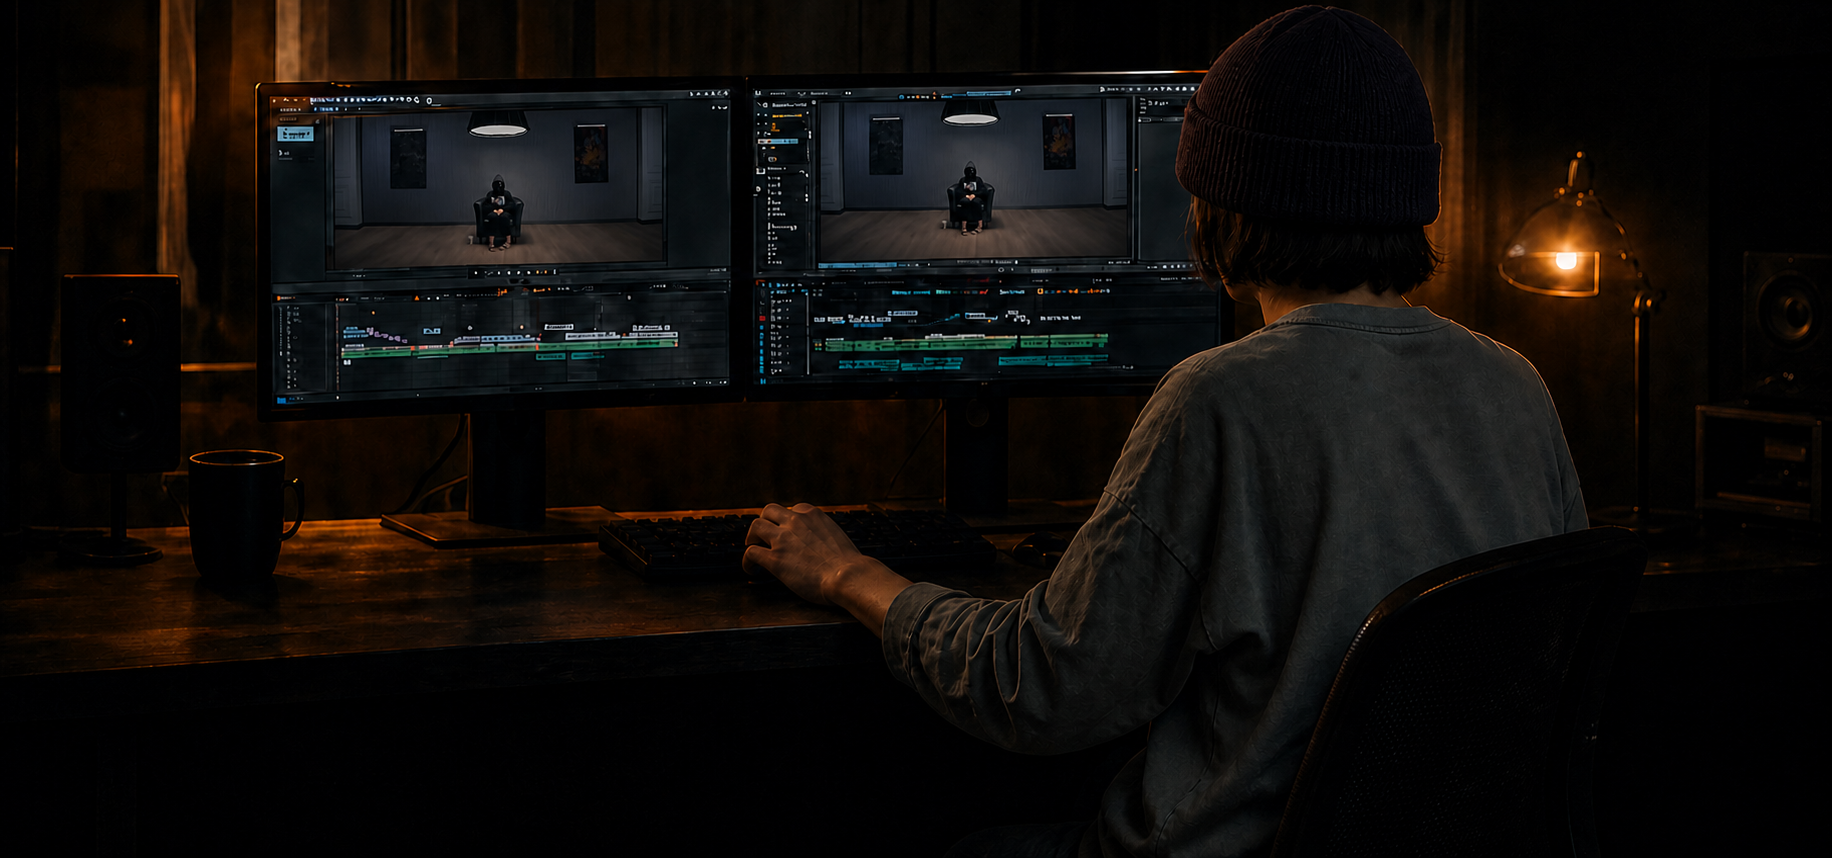Viewport: 1832px width, 858px height.
Task: Click the orange triangle marker above left monitor's timeline
Action: click(x=416, y=298)
